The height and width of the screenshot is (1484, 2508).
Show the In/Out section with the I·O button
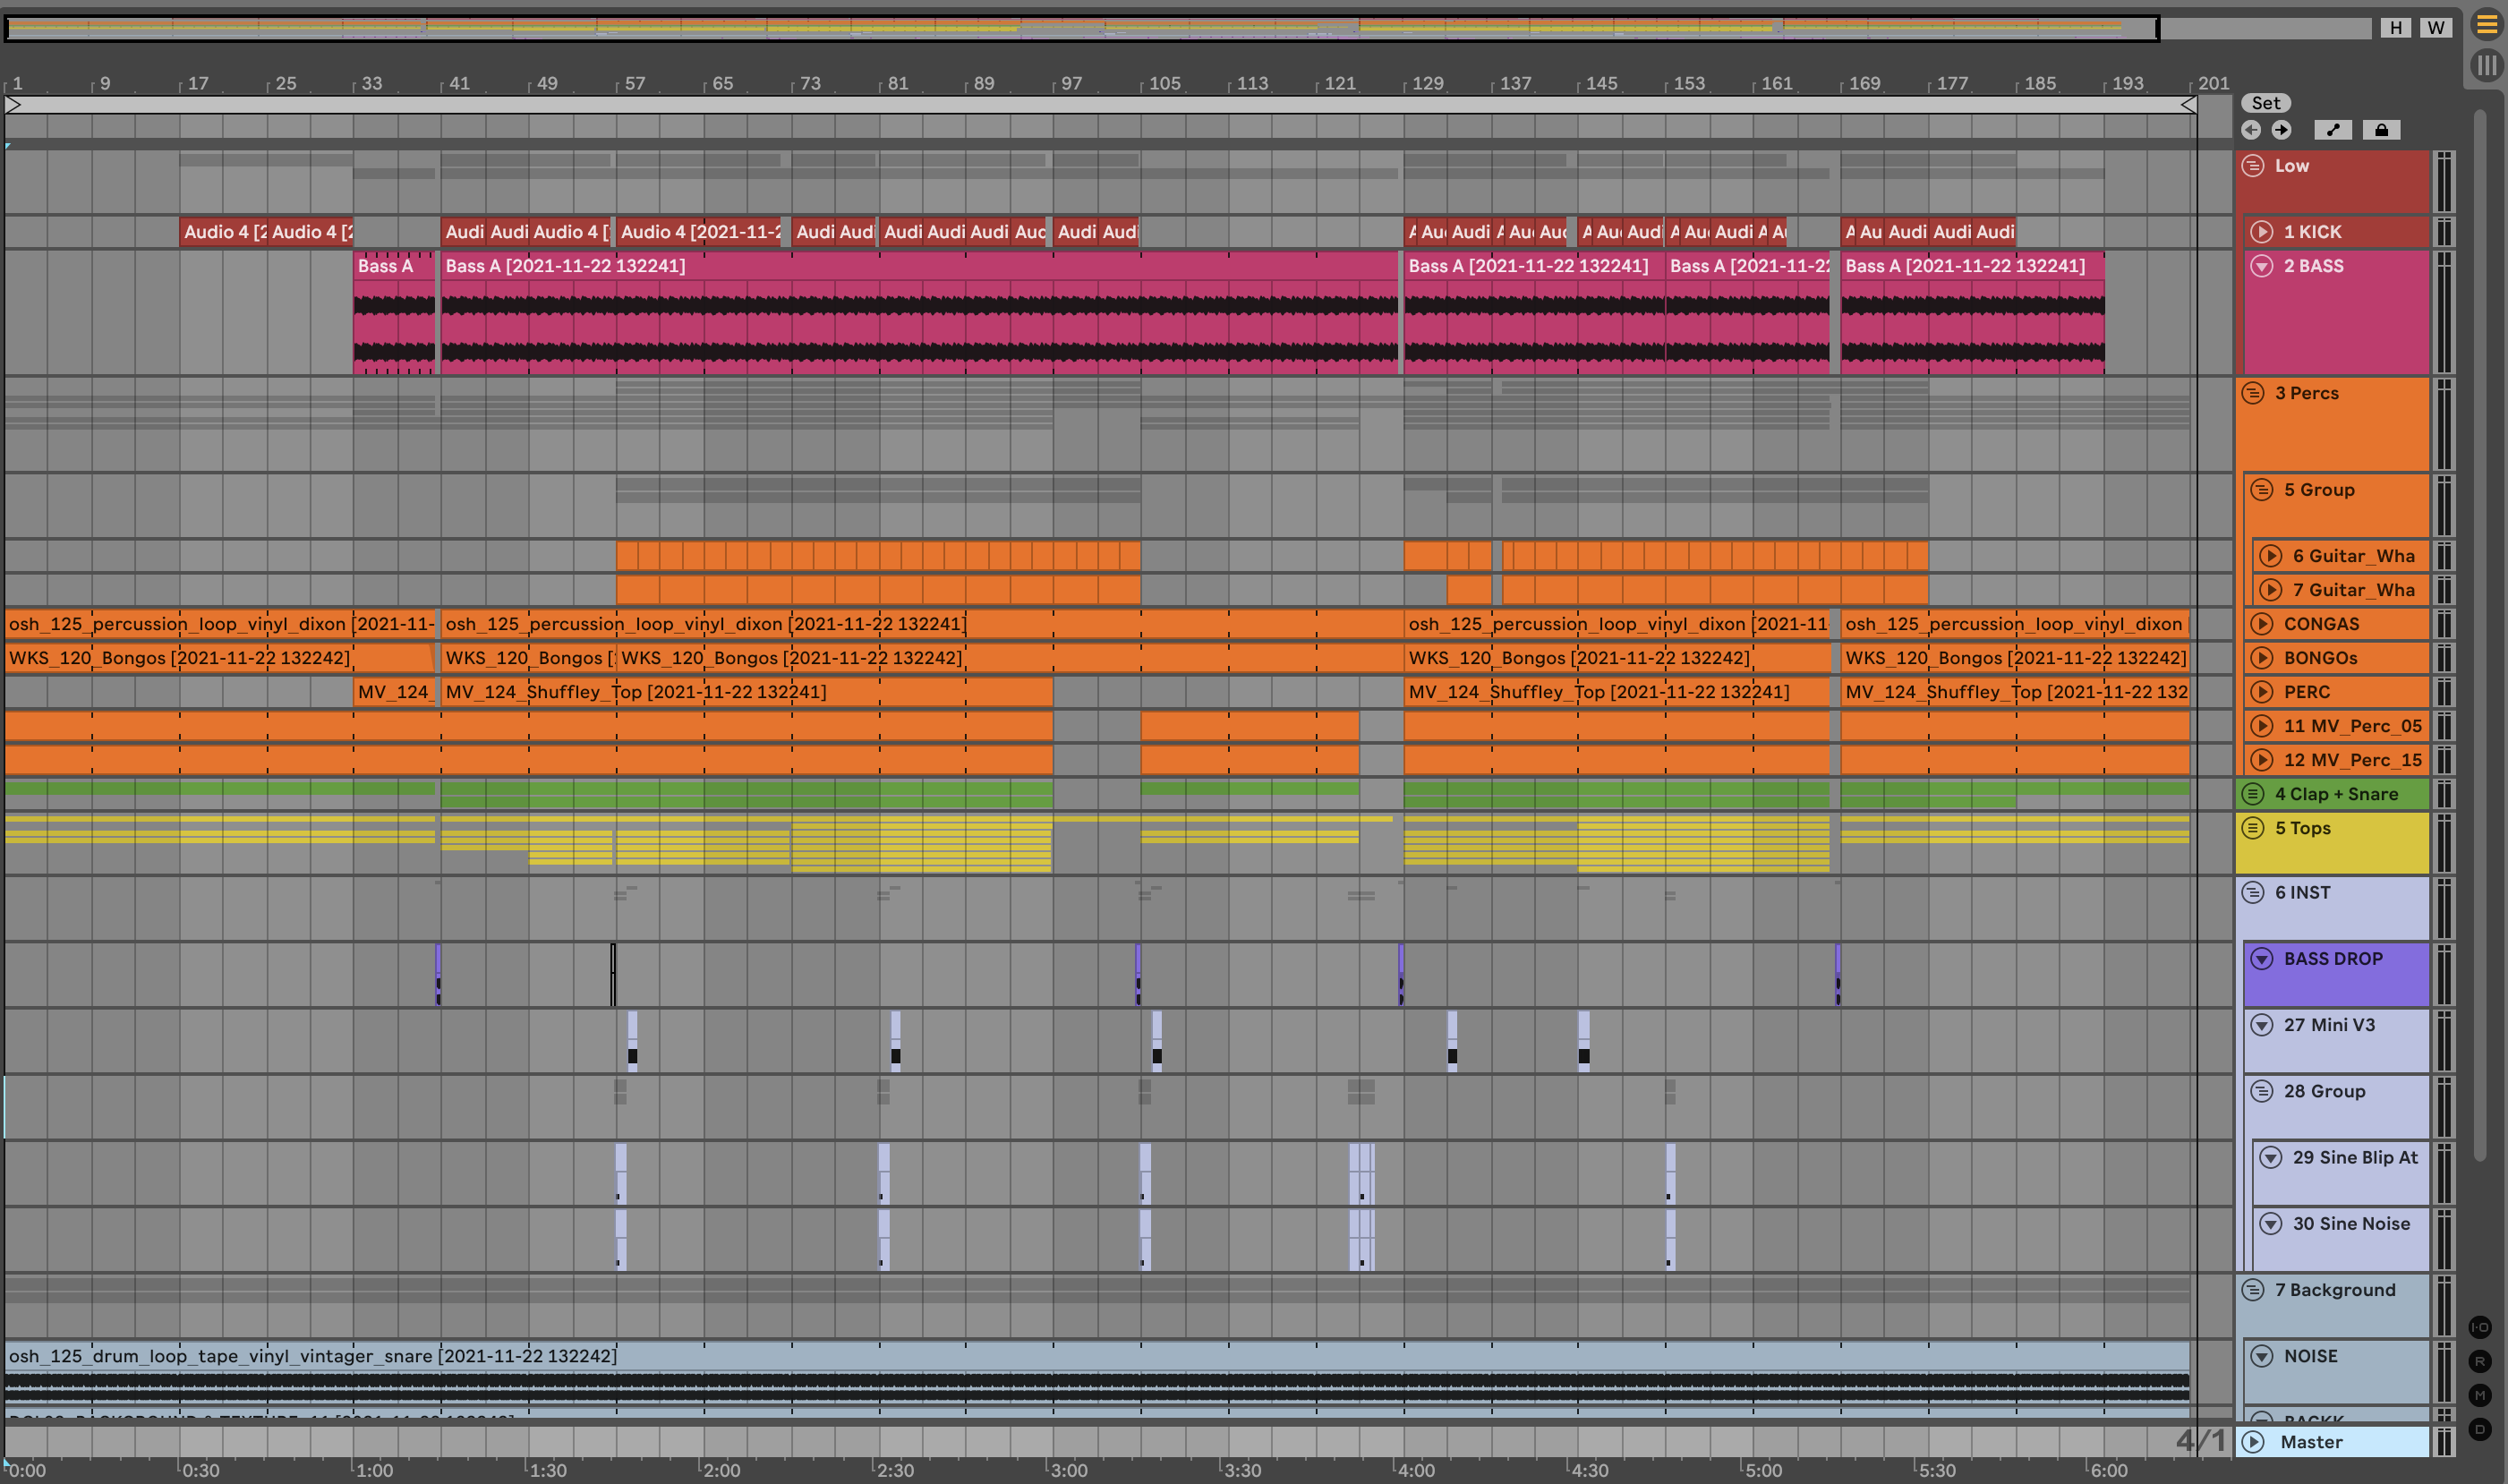pos(2480,1327)
